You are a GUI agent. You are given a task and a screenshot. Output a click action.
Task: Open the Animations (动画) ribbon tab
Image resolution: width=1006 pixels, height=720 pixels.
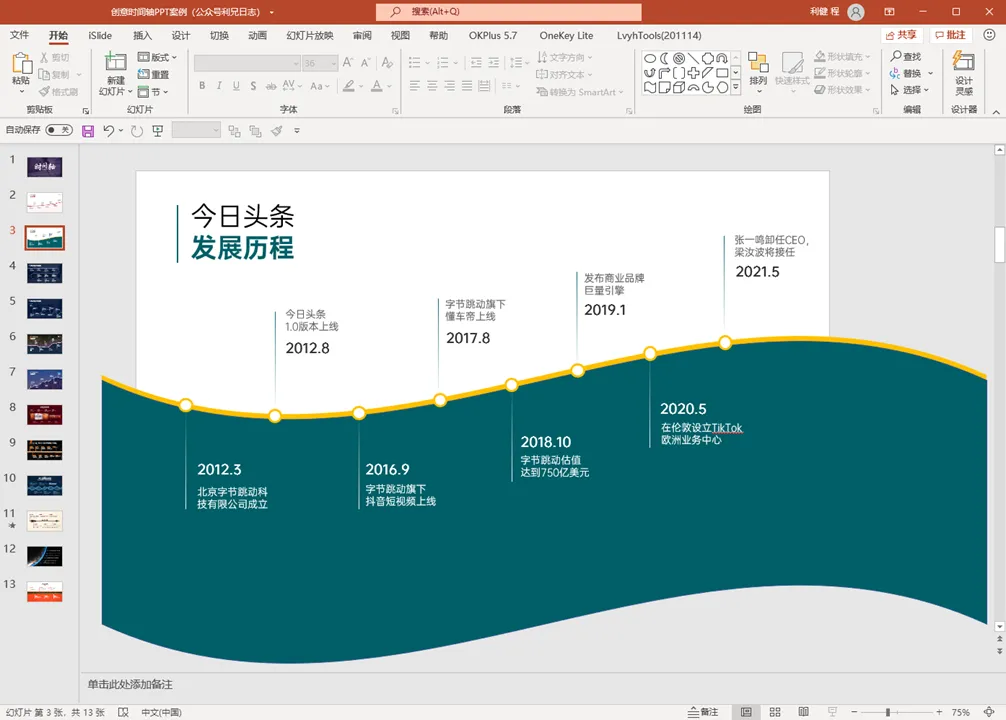pyautogui.click(x=257, y=35)
